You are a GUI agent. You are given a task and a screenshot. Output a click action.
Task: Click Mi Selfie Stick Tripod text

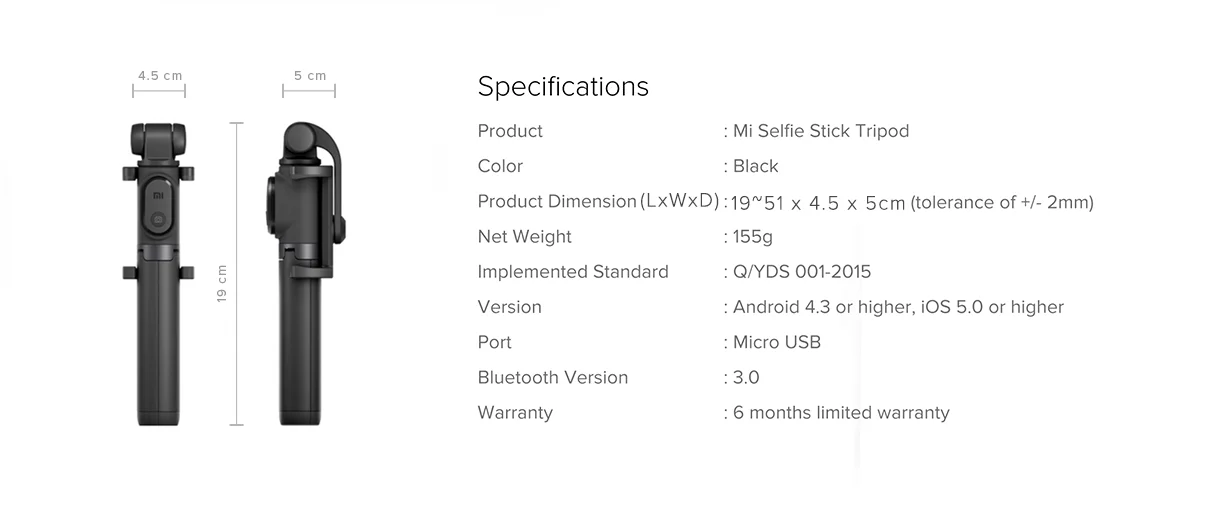[820, 131]
